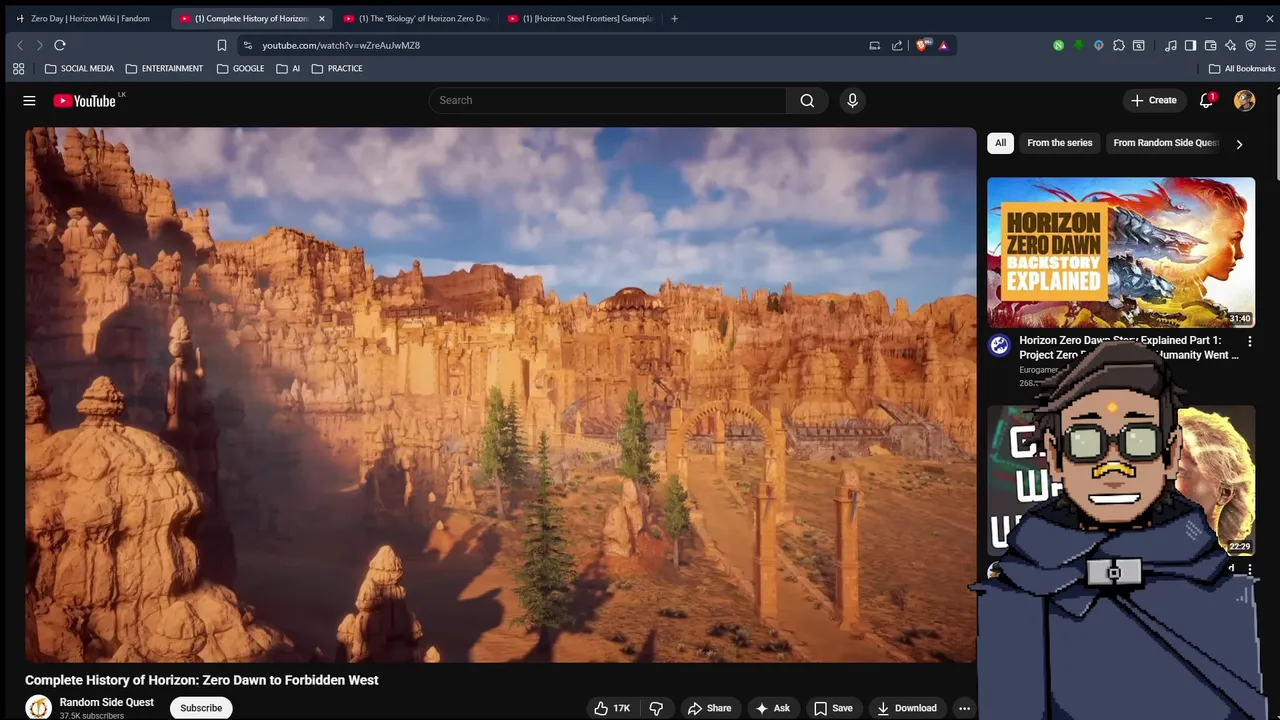Open the YouTube hamburger guide menu

coord(29,100)
